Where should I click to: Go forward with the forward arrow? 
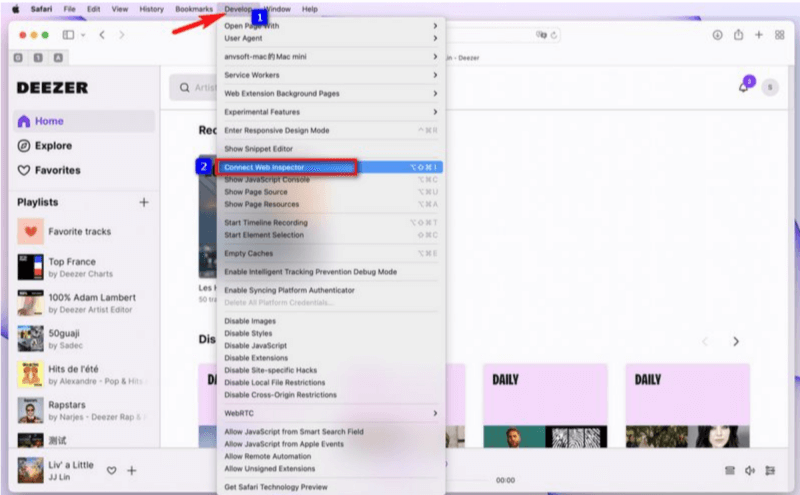click(121, 35)
